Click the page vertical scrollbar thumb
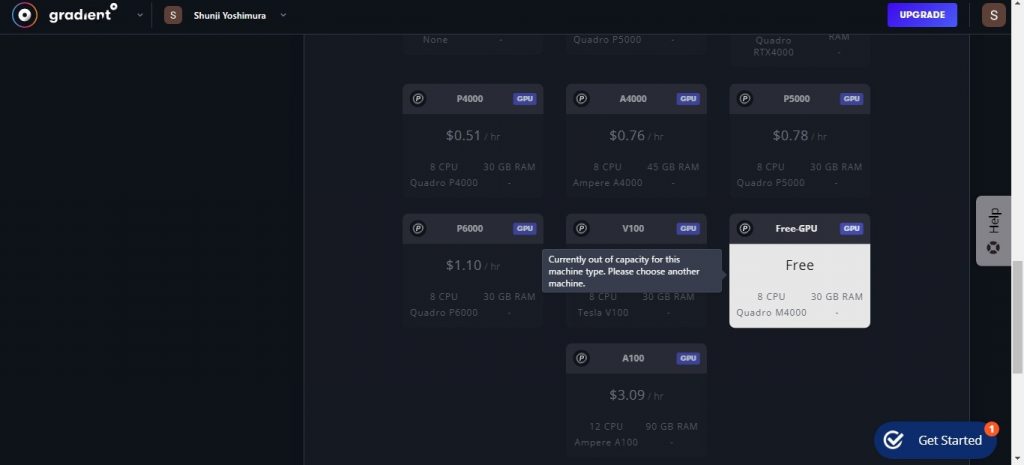The height and width of the screenshot is (465, 1024). pos(1017,316)
